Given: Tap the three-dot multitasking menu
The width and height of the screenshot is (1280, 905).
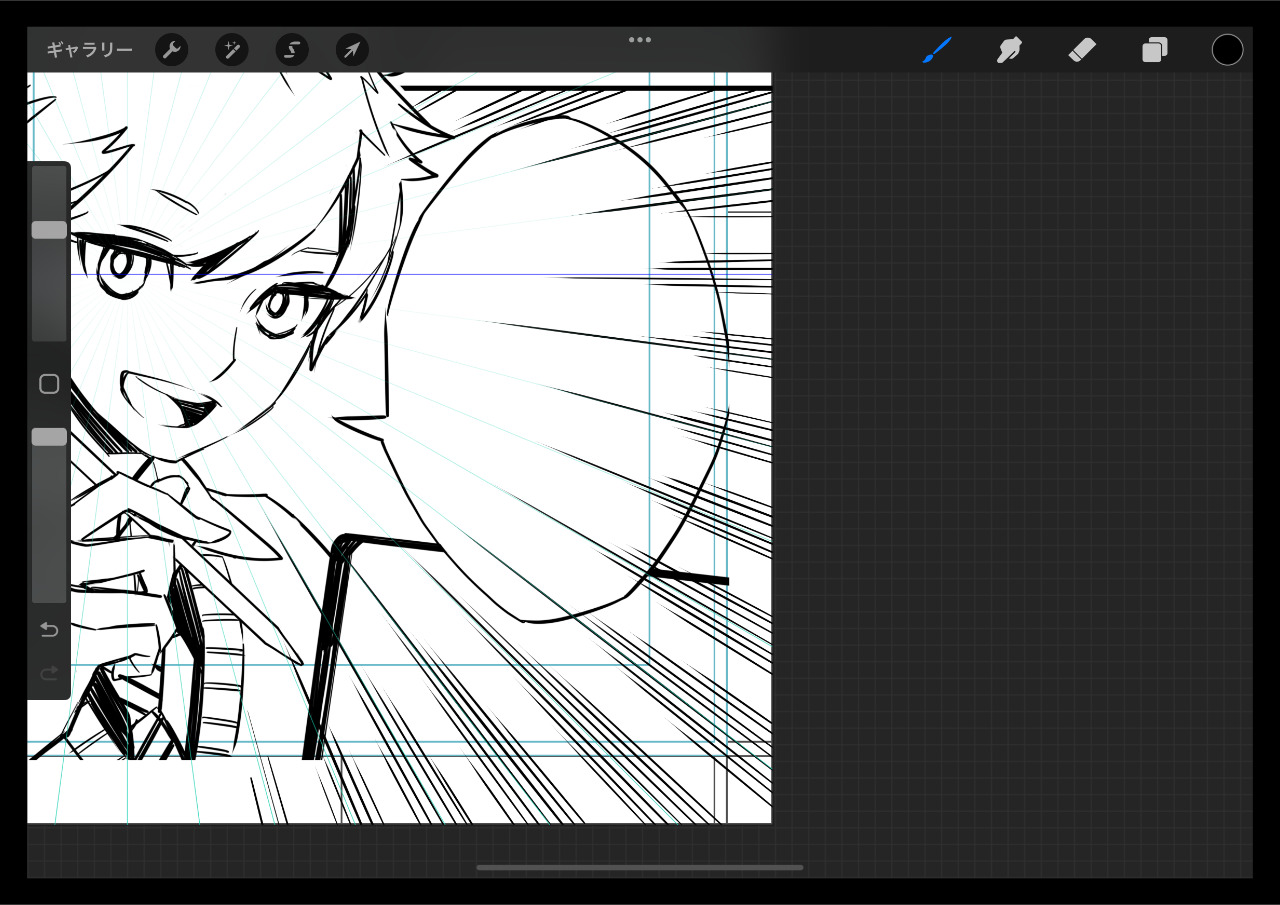Looking at the screenshot, I should 640,40.
